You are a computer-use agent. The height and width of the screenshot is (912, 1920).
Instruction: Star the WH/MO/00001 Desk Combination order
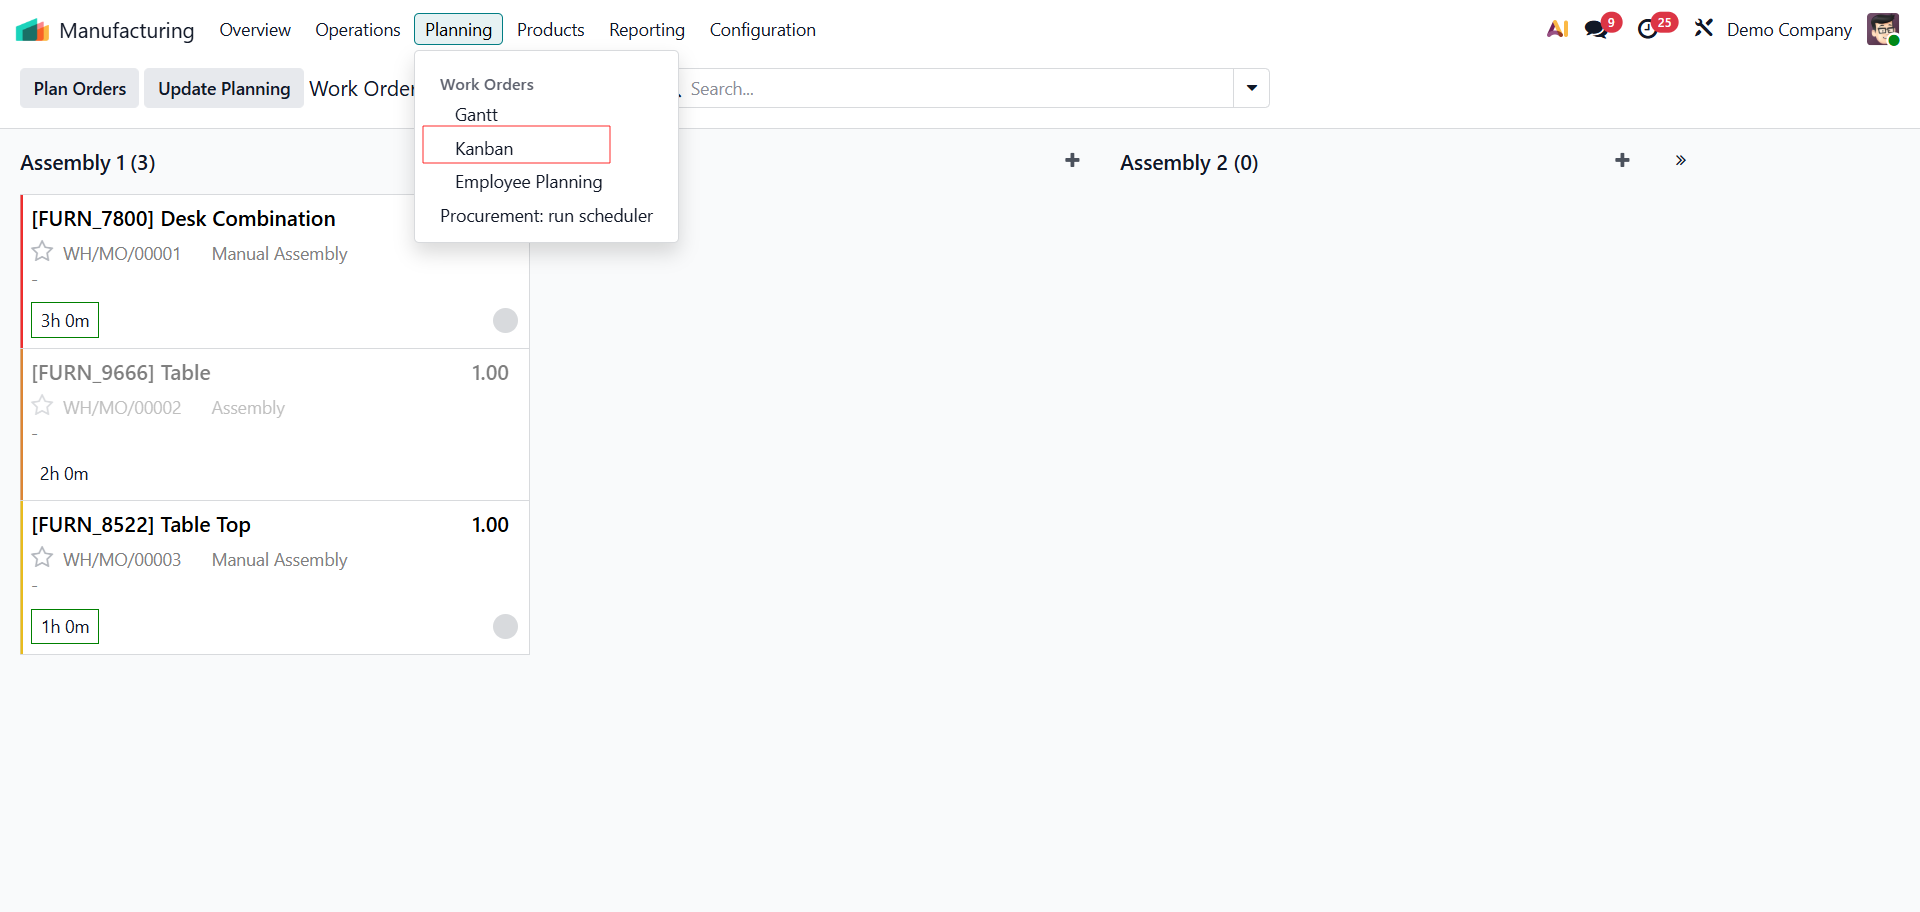click(42, 252)
